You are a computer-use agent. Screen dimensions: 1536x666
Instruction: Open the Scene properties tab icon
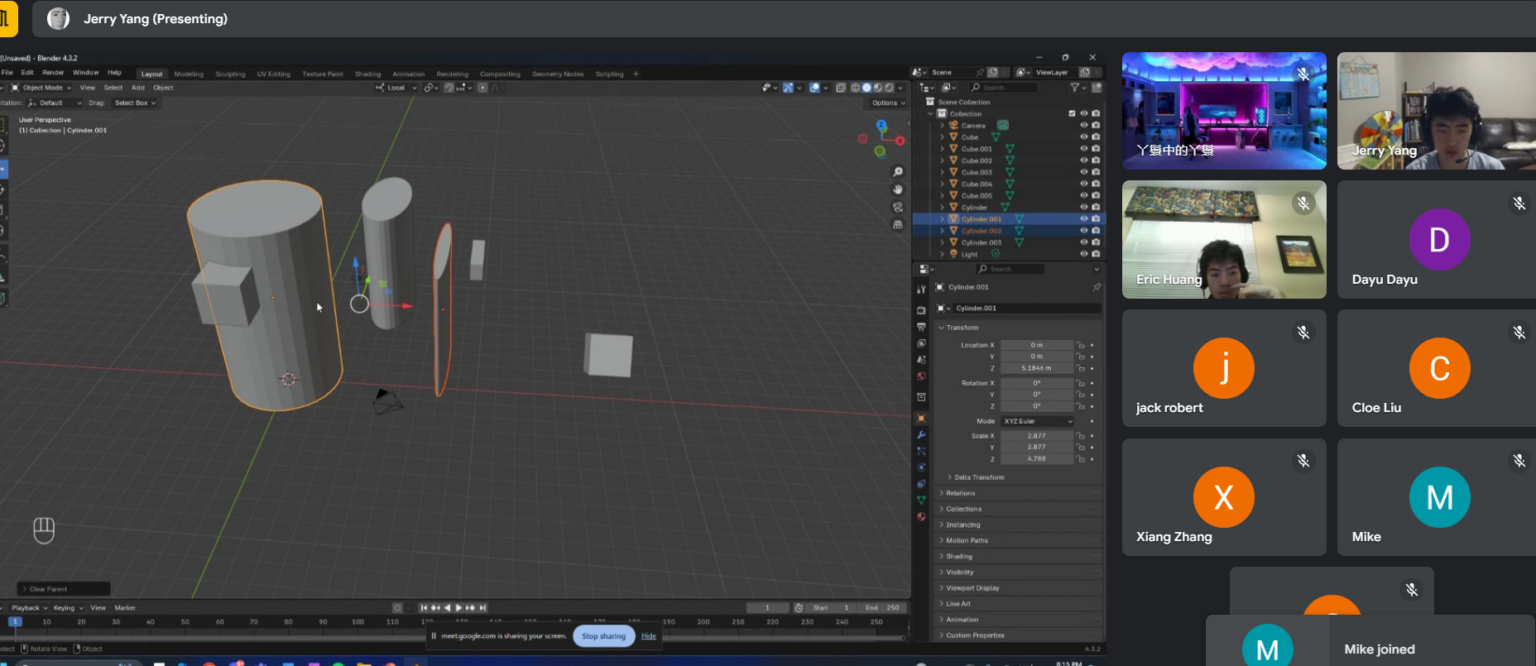coord(921,359)
